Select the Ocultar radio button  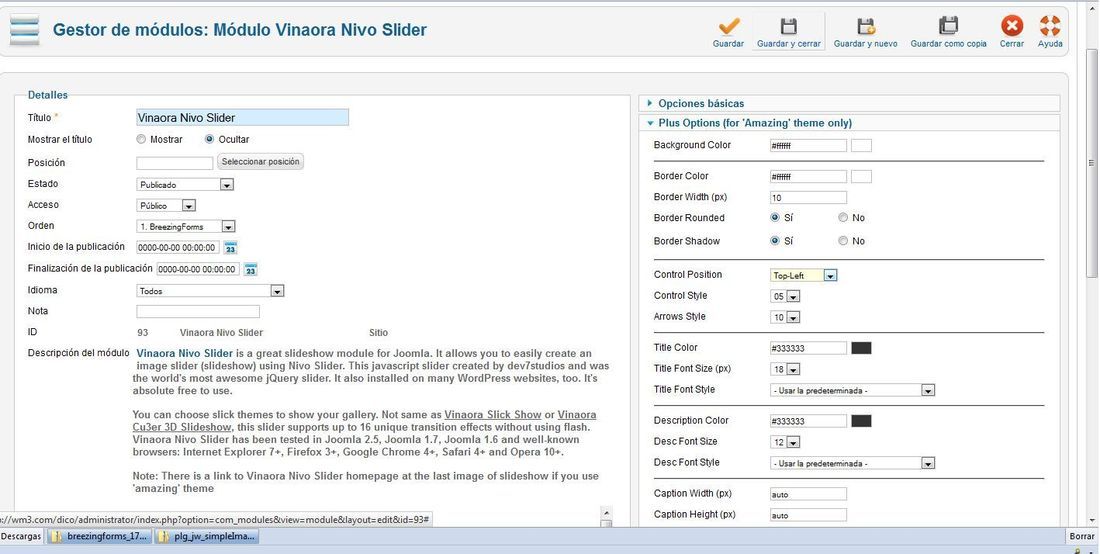[209, 140]
